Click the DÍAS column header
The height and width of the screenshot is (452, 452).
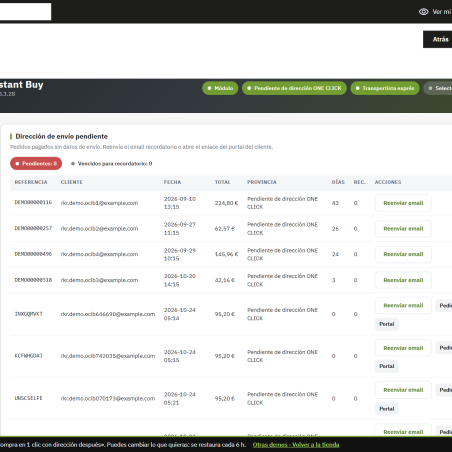pos(338,182)
